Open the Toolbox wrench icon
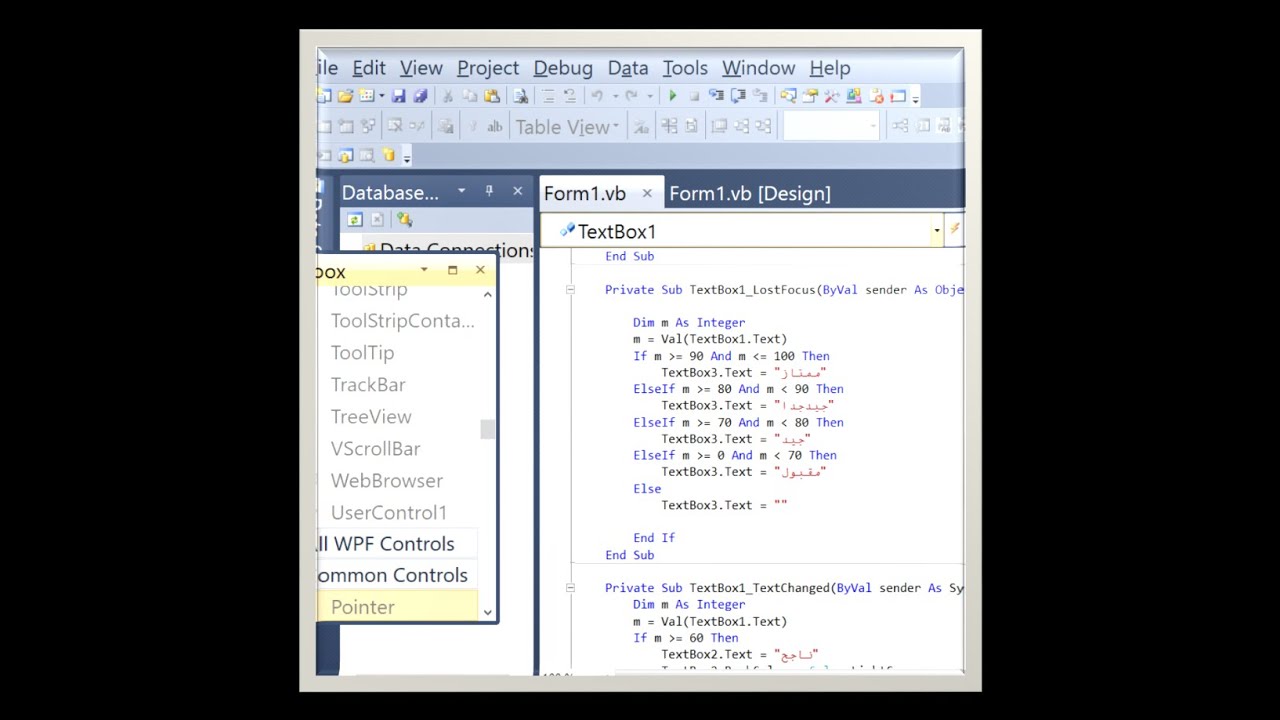Viewport: 1280px width, 720px height. (831, 96)
